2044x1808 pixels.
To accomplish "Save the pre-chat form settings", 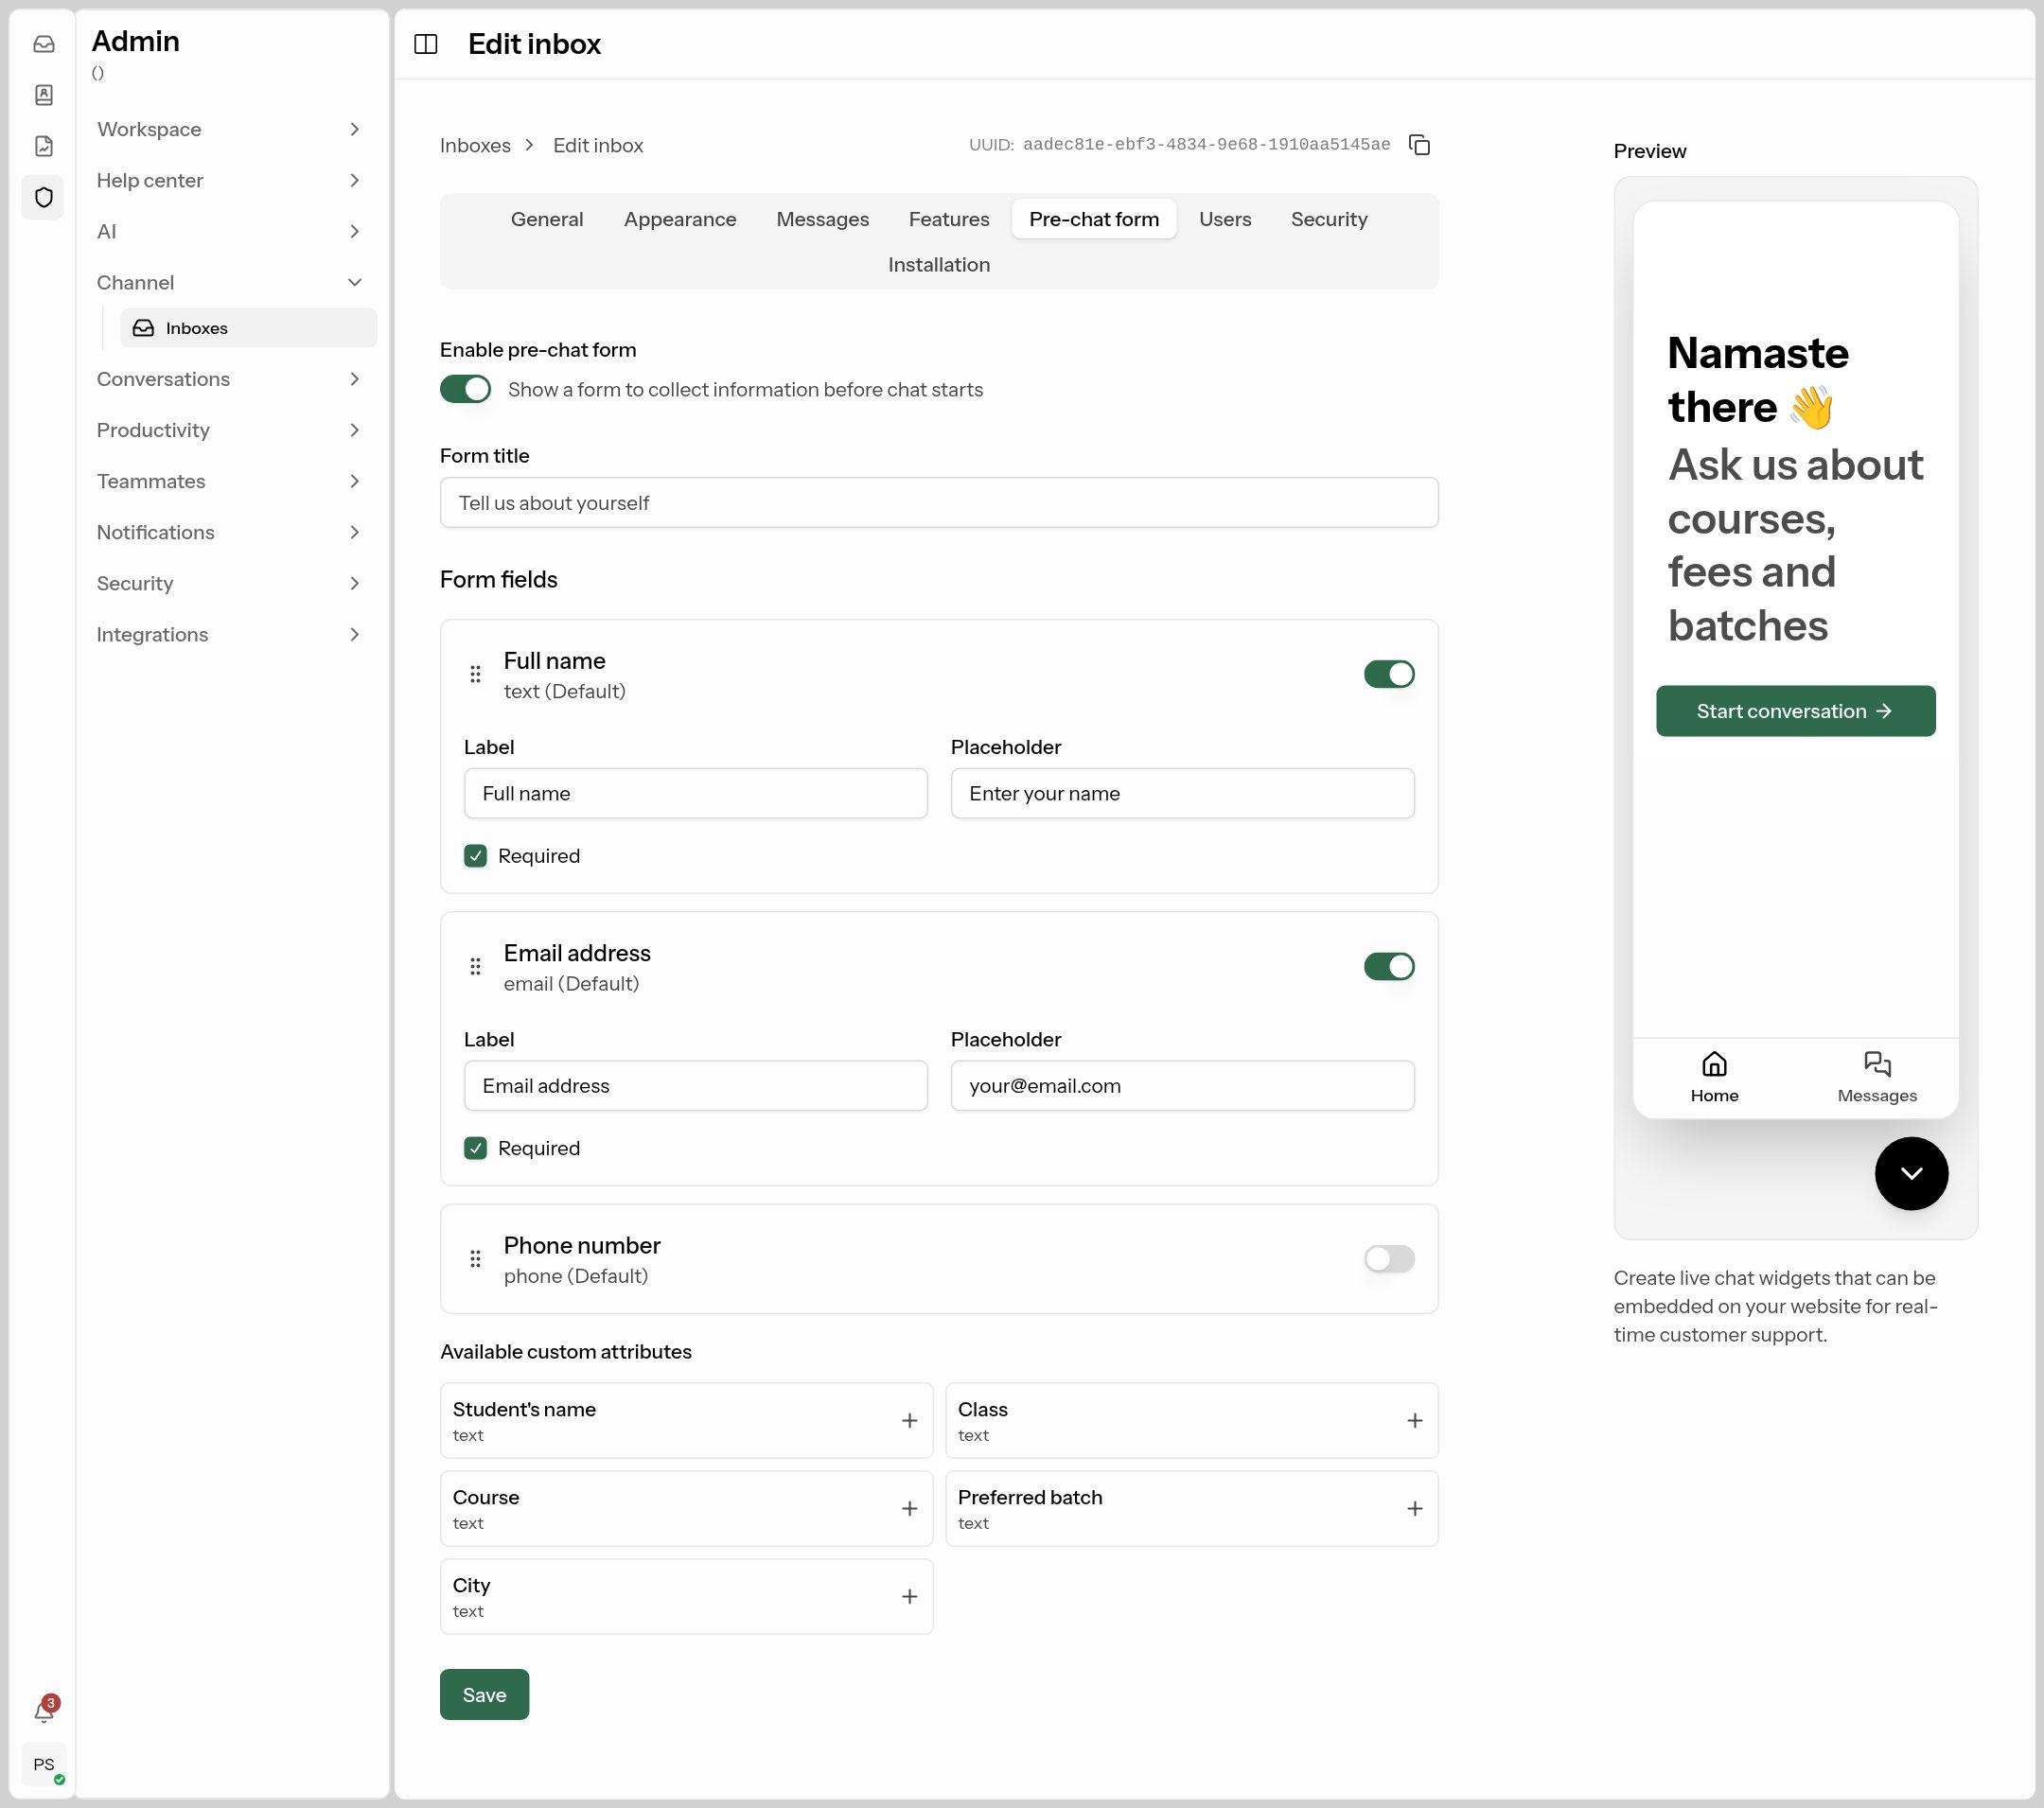I will point(484,1694).
